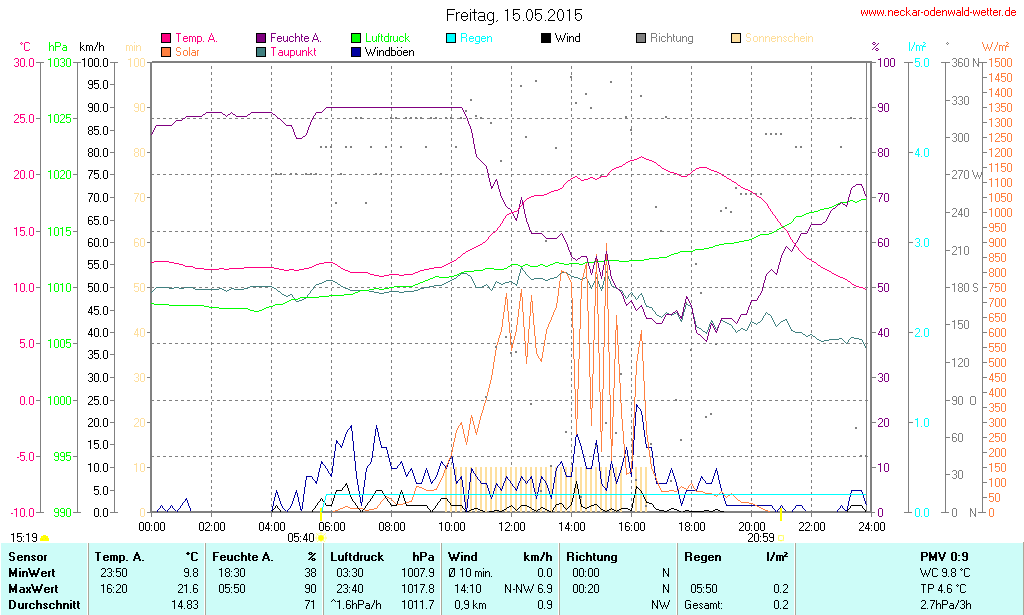
Task: Click the pink Temp. A. legend swatch
Action: (166, 38)
